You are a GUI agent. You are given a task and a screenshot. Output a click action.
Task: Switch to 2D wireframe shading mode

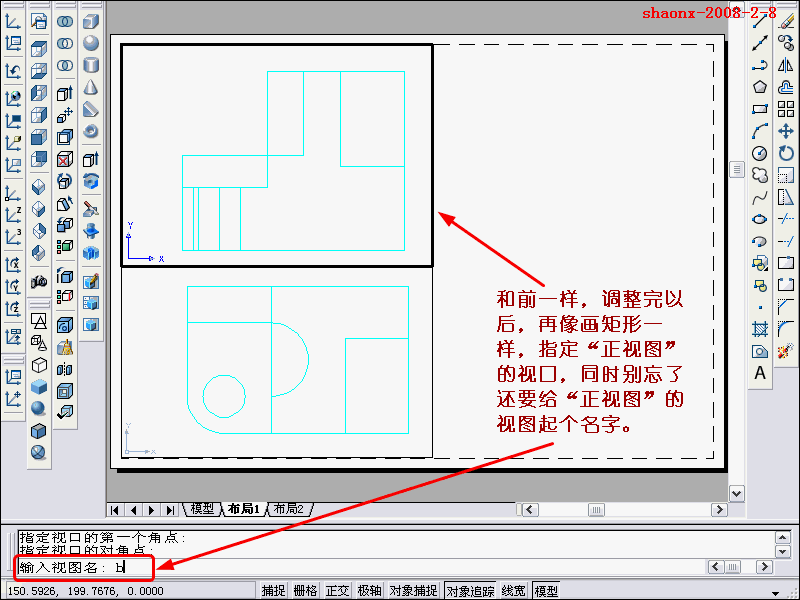(x=39, y=321)
